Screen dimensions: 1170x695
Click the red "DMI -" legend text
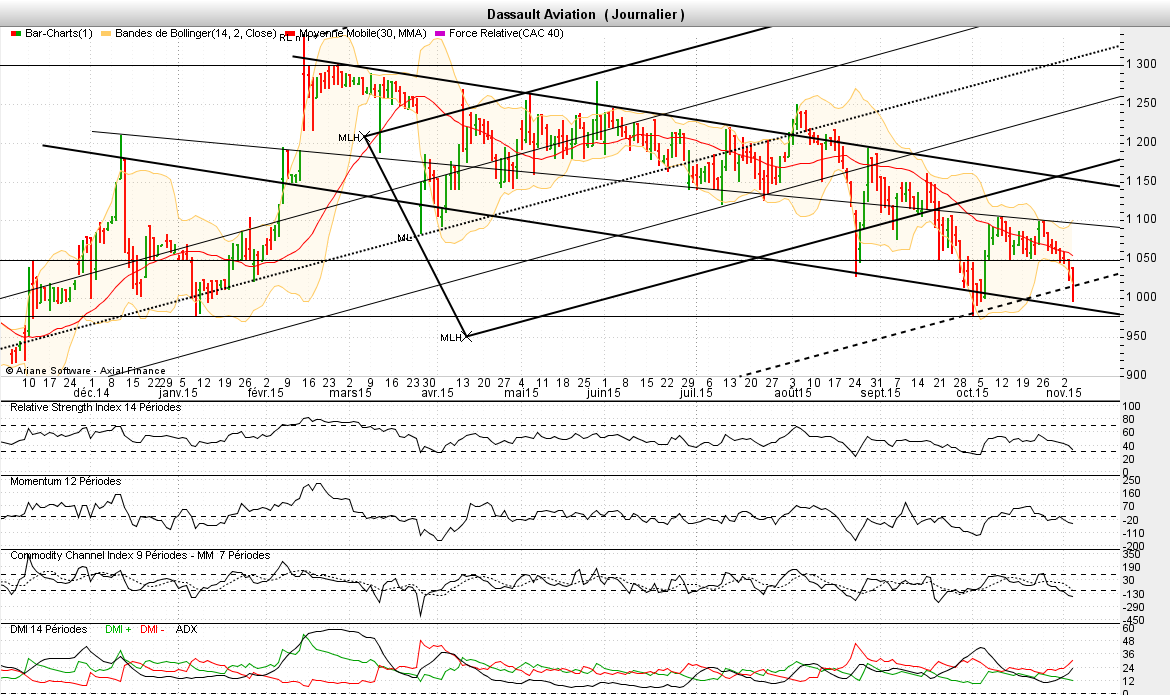point(152,629)
